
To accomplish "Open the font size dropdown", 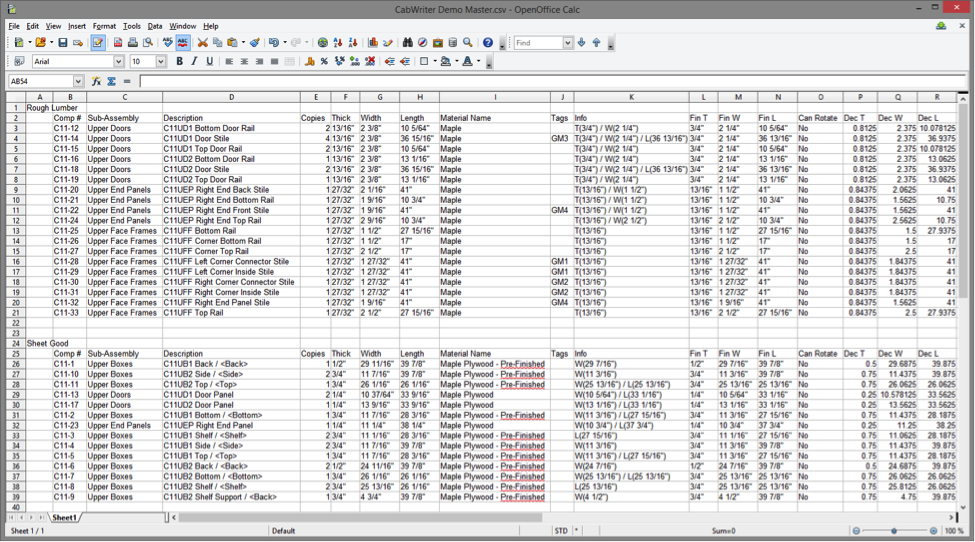I will 161,61.
